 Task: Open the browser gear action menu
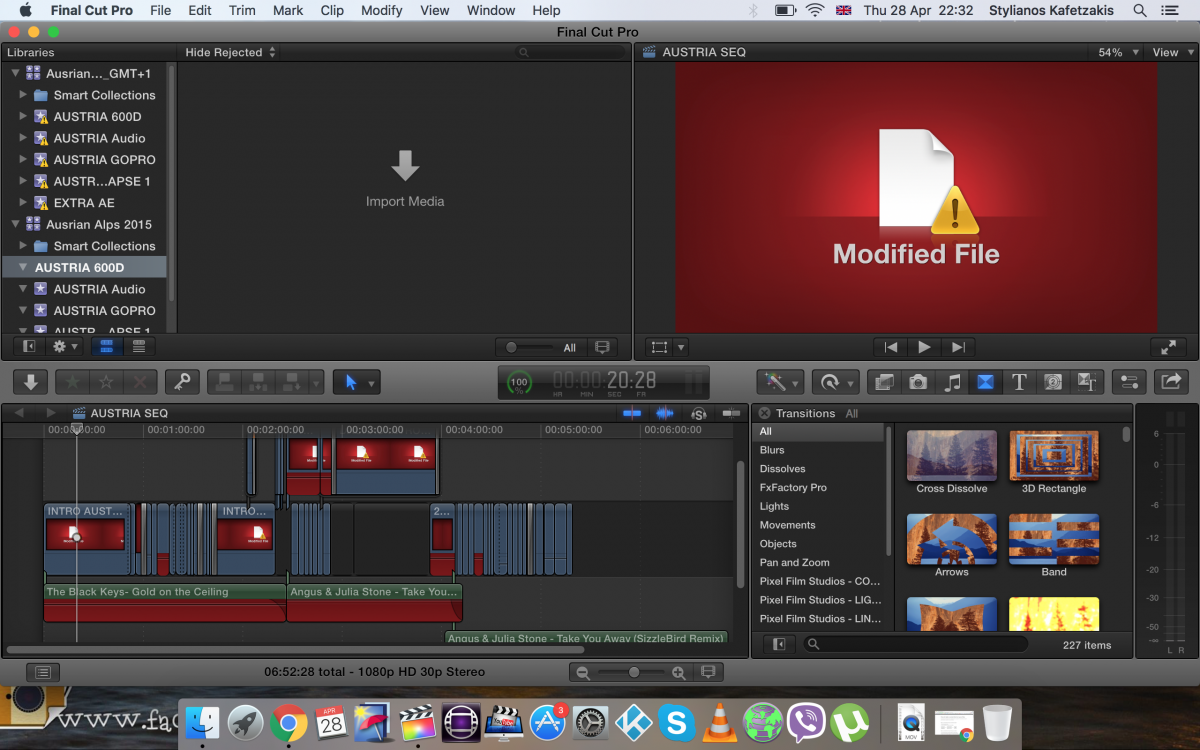[x=64, y=347]
